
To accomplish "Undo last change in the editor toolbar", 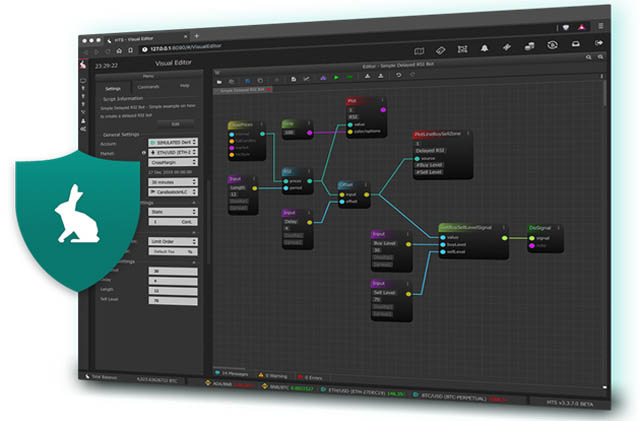I will (398, 75).
